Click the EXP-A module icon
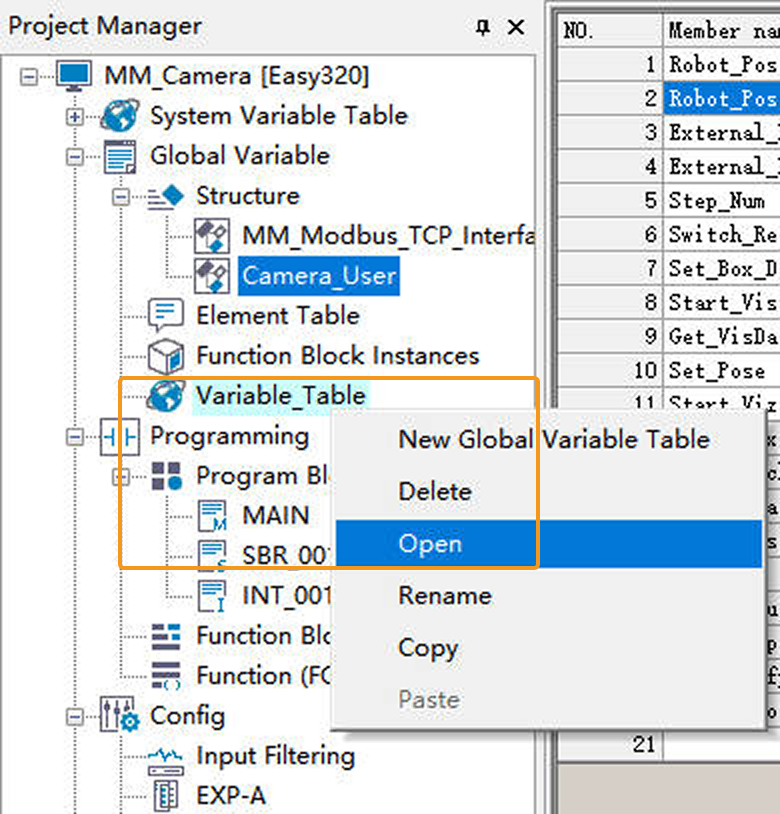Screen dimensions: 780x814 [x=165, y=796]
